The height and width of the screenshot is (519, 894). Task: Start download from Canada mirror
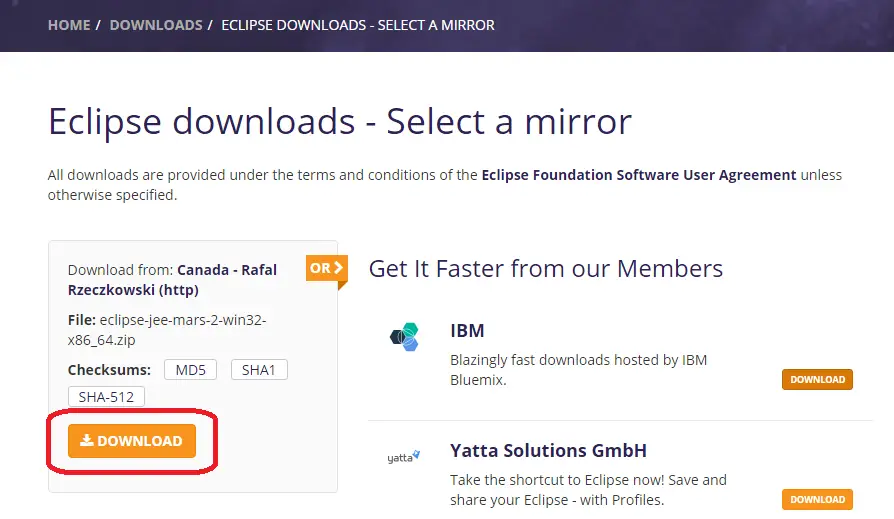(x=132, y=441)
